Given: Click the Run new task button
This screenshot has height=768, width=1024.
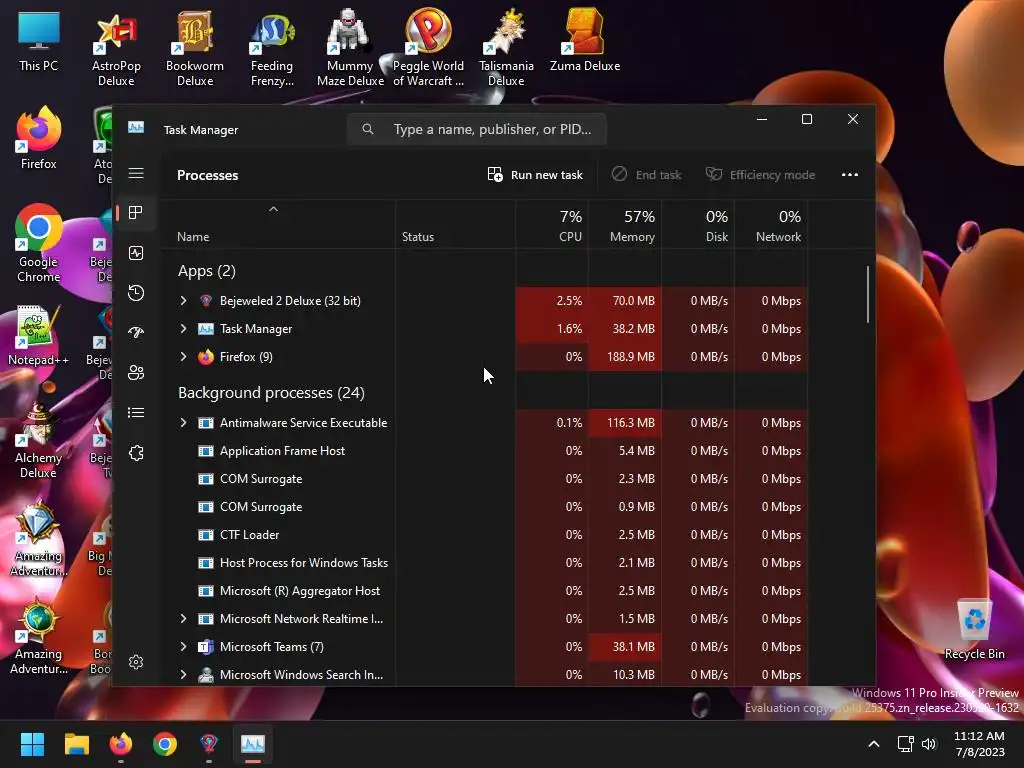Looking at the screenshot, I should point(535,174).
